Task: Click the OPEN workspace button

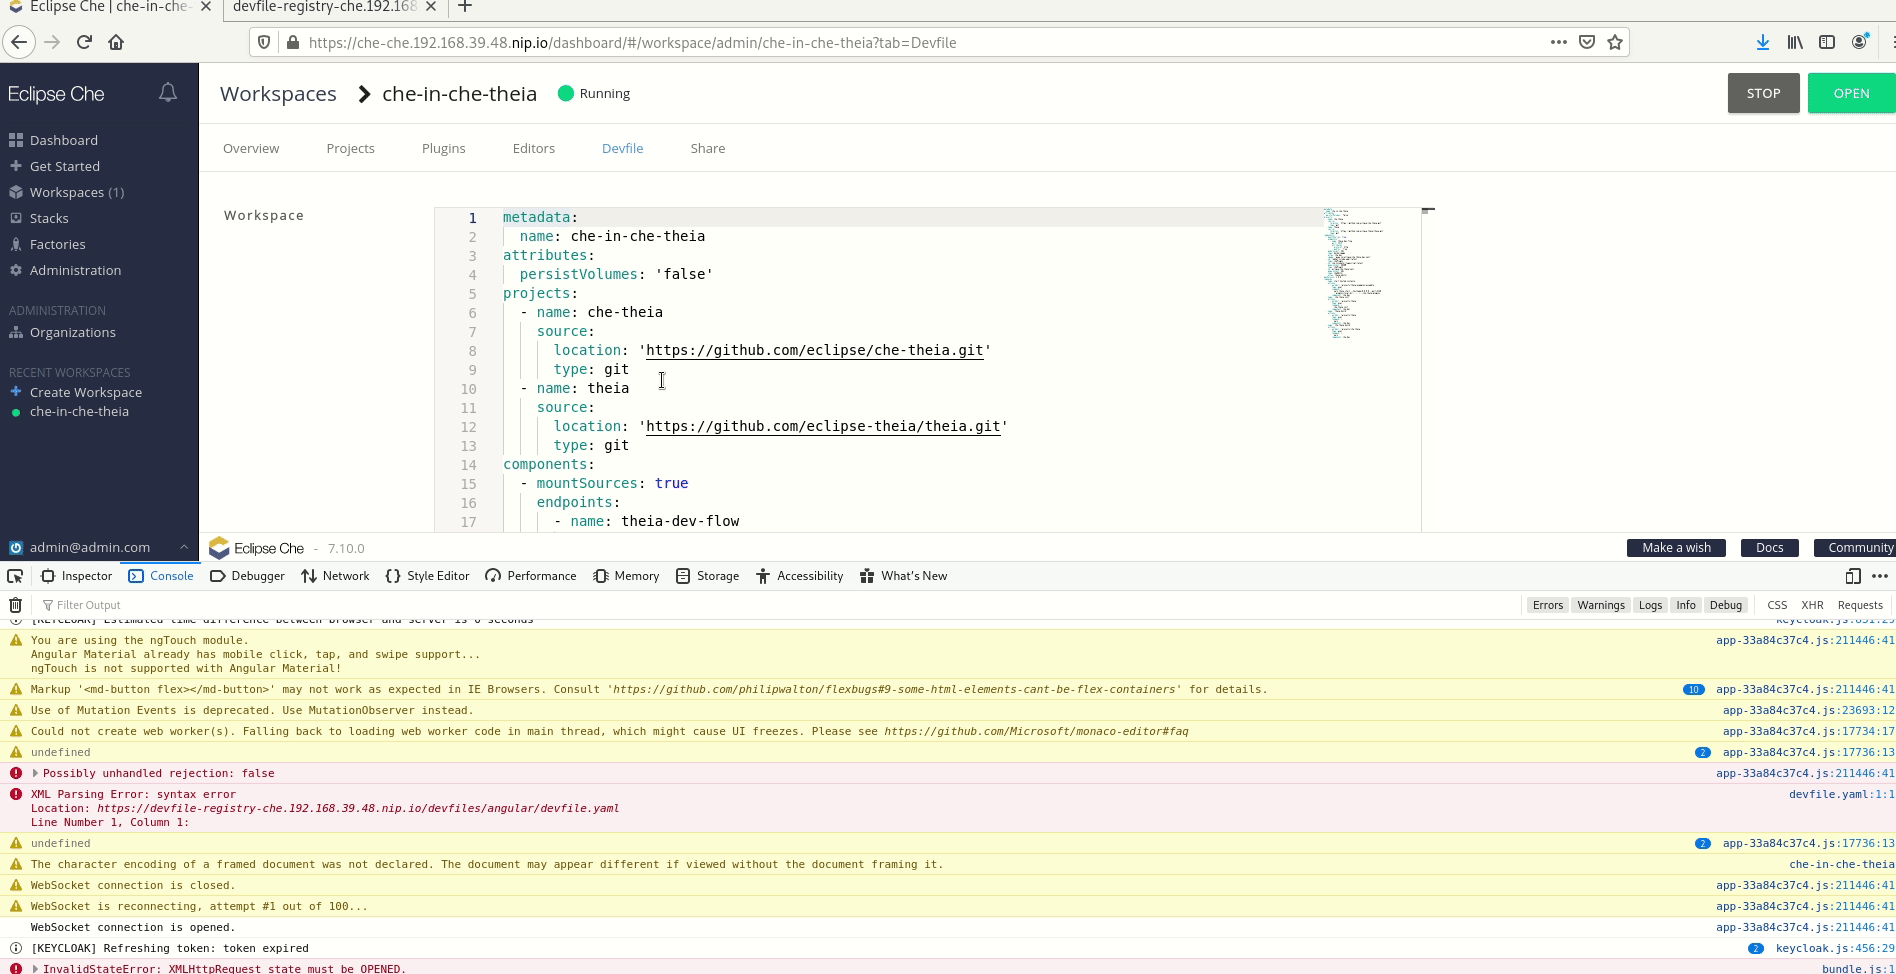Action: click(1852, 93)
